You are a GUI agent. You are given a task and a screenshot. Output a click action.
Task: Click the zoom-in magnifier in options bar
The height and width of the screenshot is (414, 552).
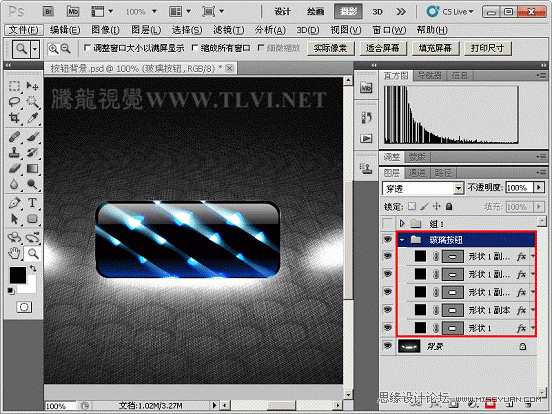[x=54, y=49]
